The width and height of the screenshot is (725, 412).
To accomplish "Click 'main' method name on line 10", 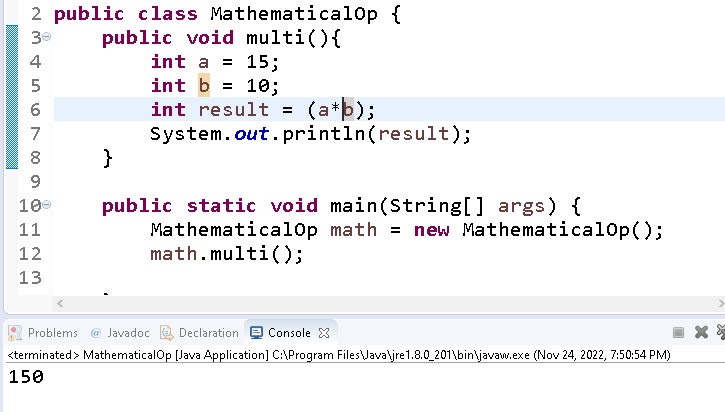I will [x=354, y=205].
